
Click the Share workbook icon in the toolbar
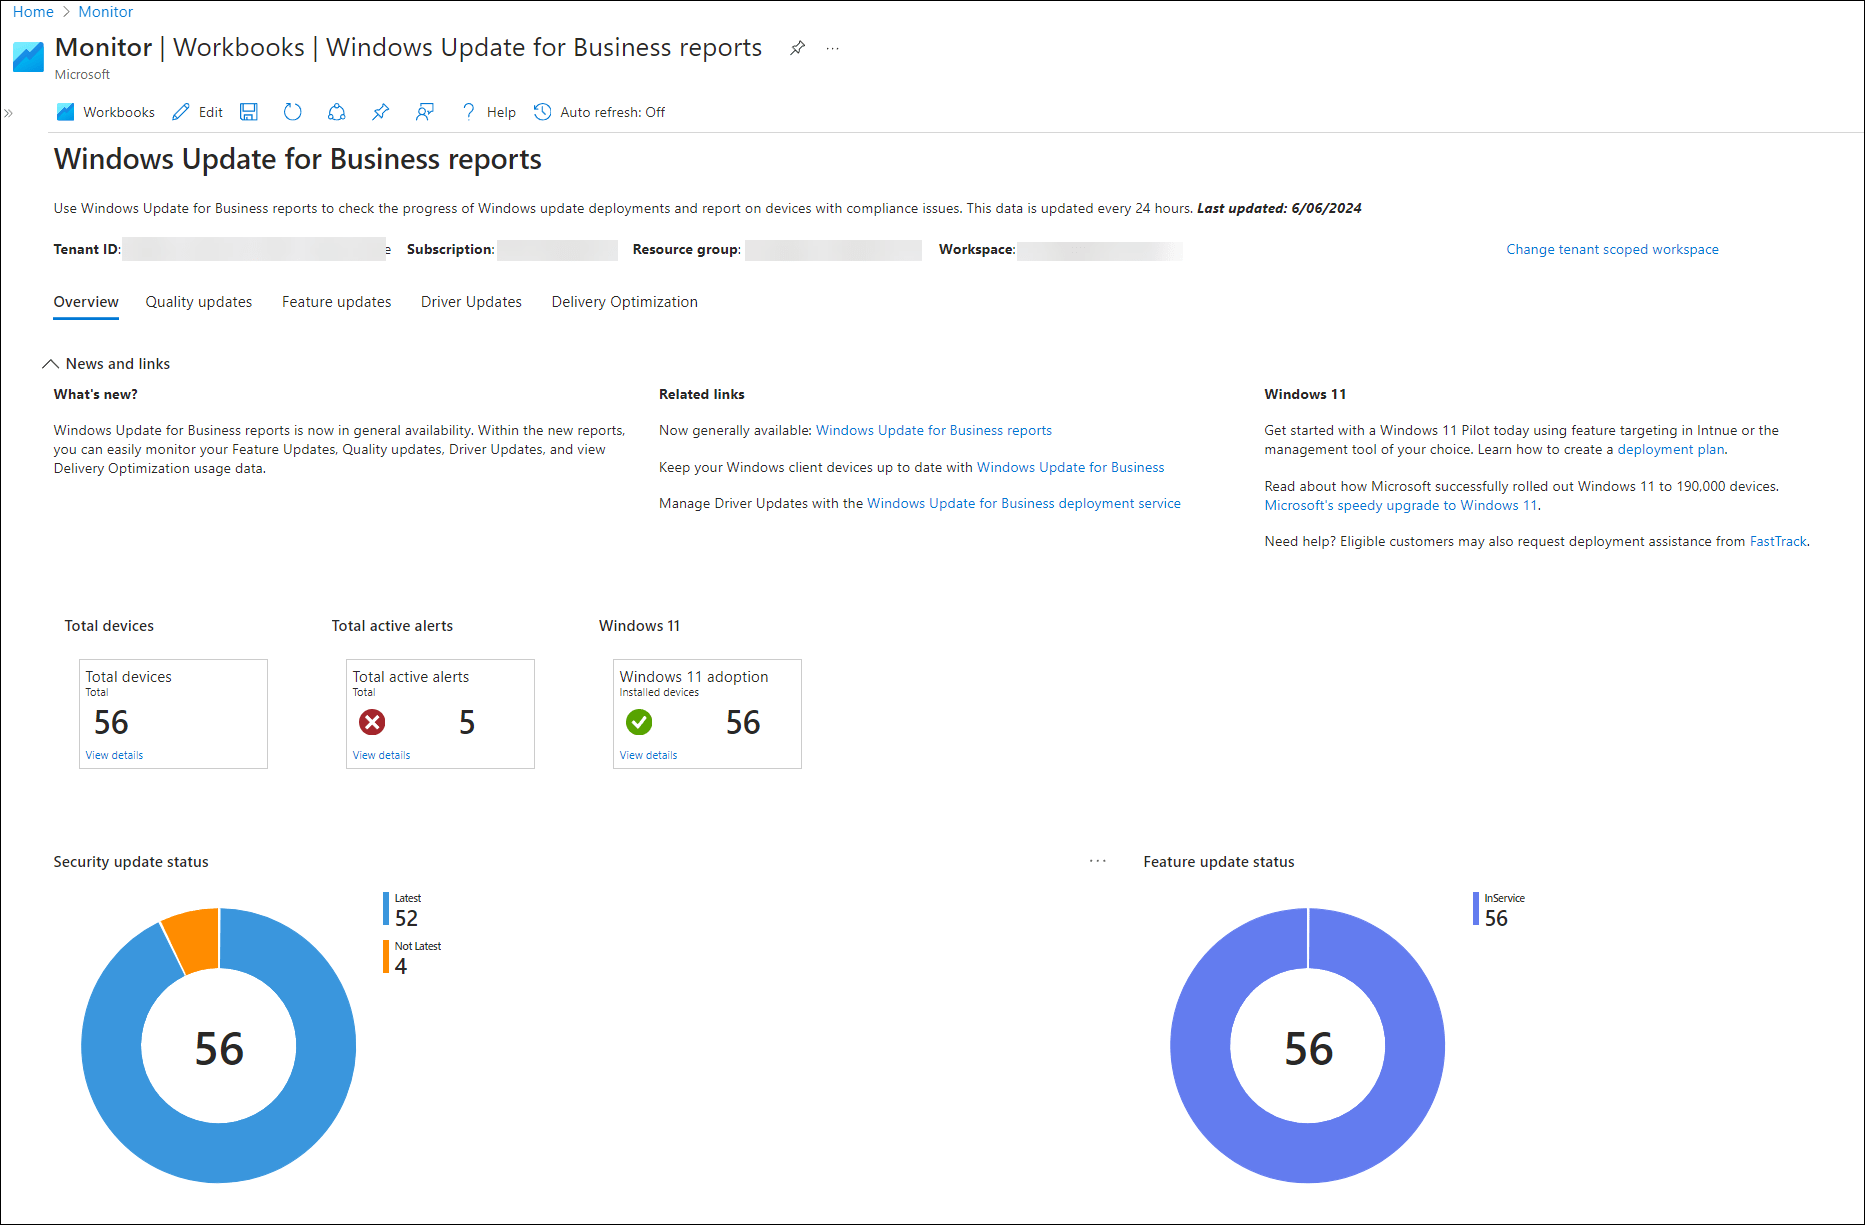(x=337, y=112)
